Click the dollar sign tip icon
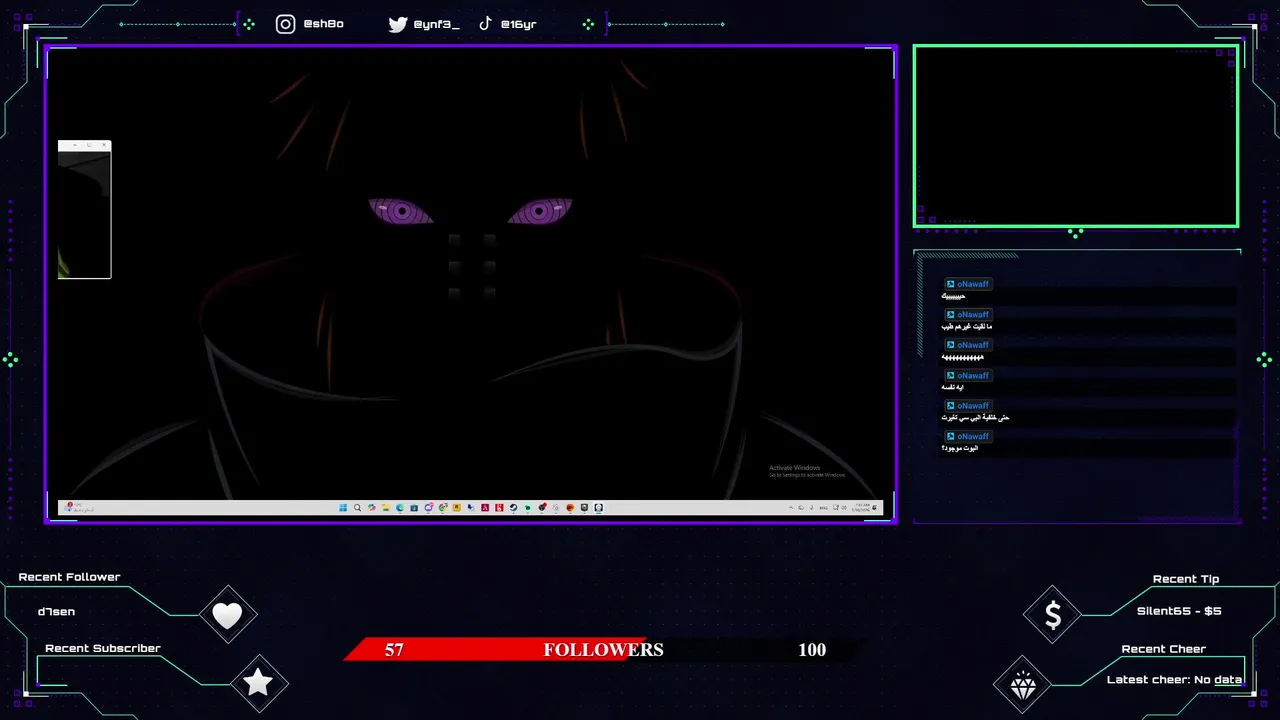Screen dimensions: 1280x720 1053,615
